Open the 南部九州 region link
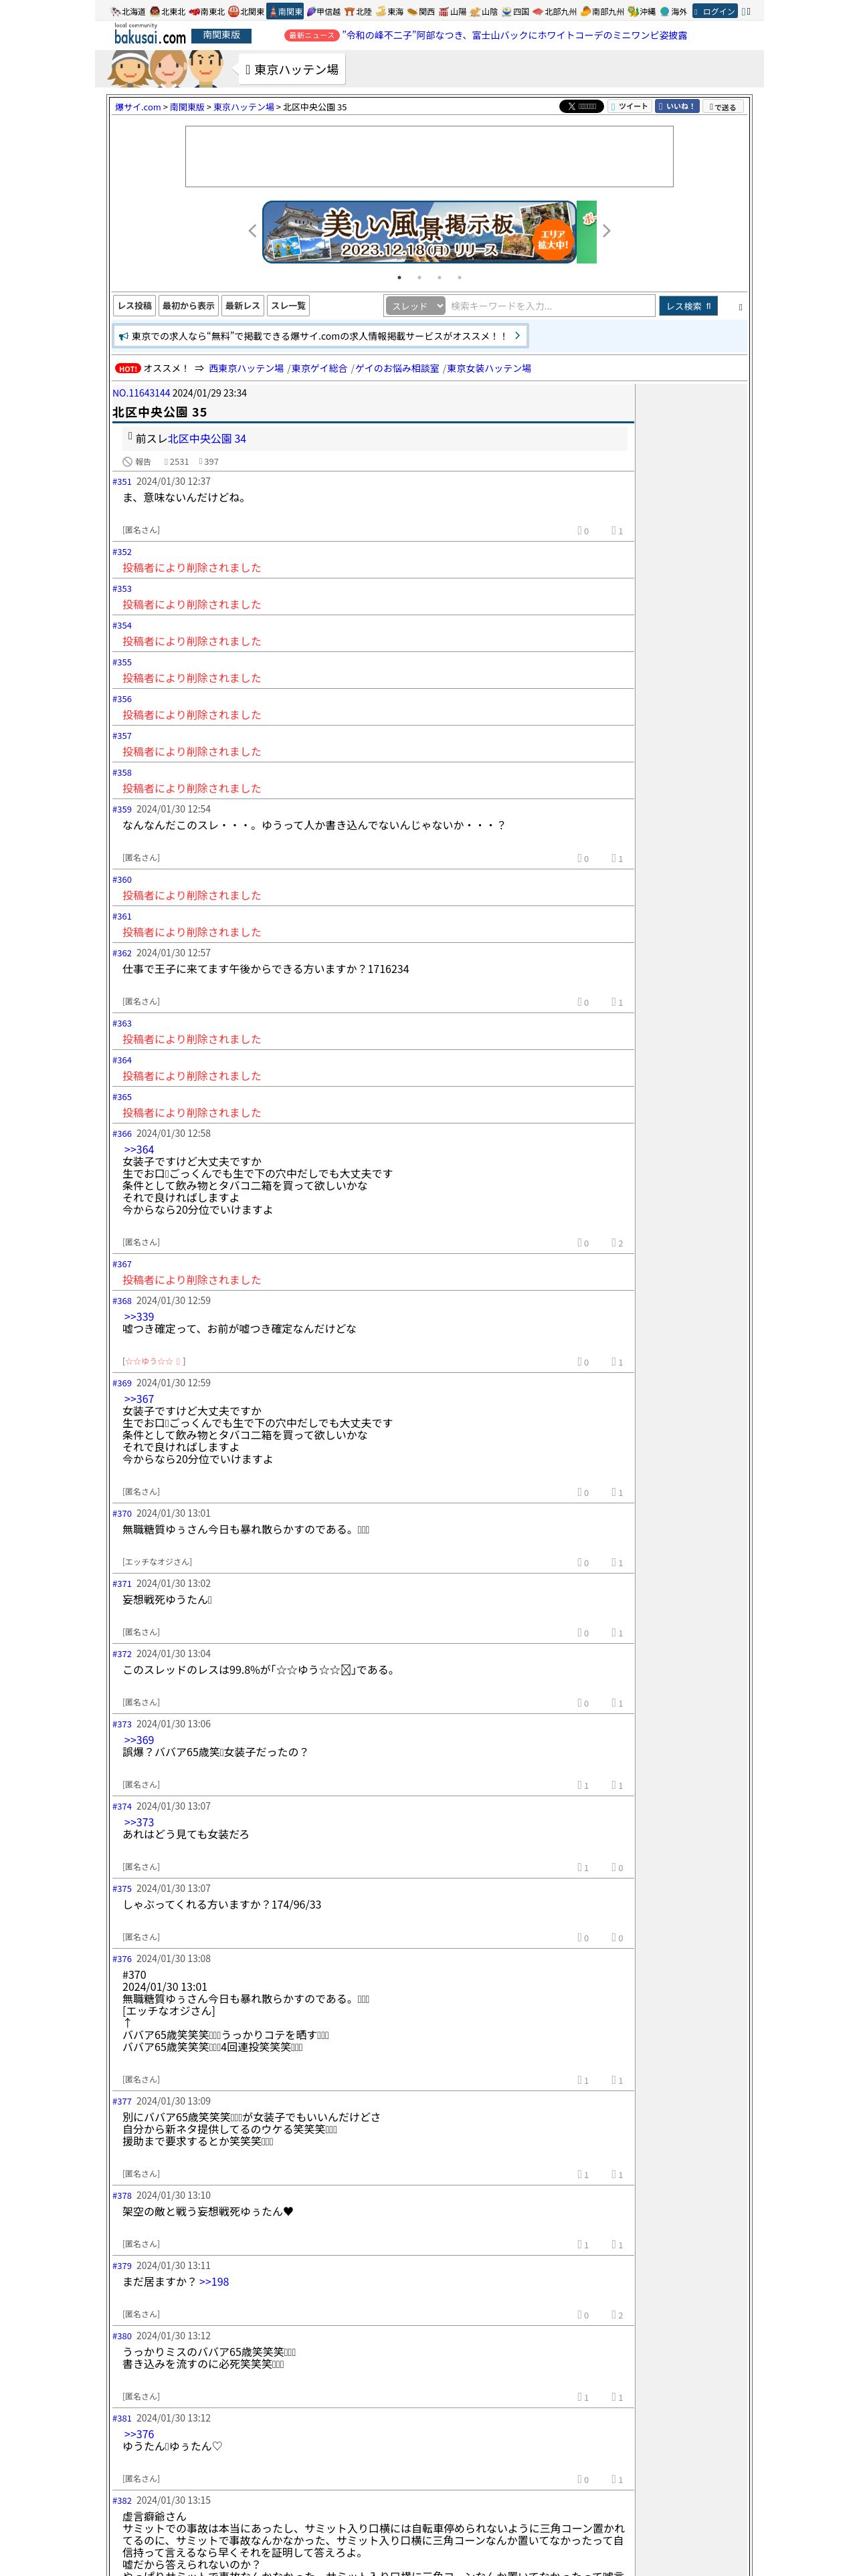Screen dimensions: 859x2576 [x=603, y=12]
